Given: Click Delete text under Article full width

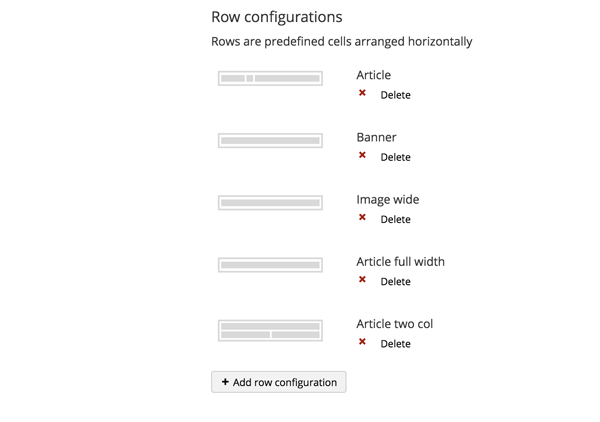Looking at the screenshot, I should 395,282.
